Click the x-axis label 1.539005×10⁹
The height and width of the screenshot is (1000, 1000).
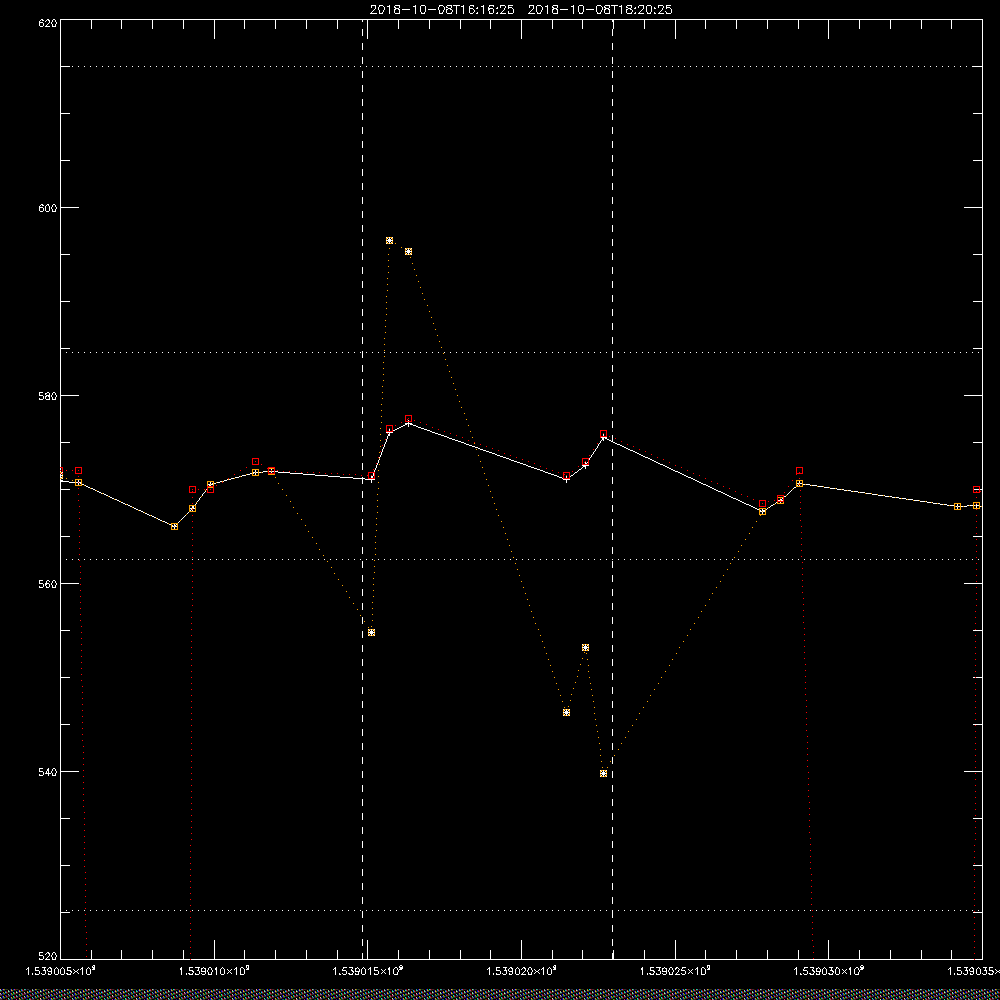(x=60, y=971)
